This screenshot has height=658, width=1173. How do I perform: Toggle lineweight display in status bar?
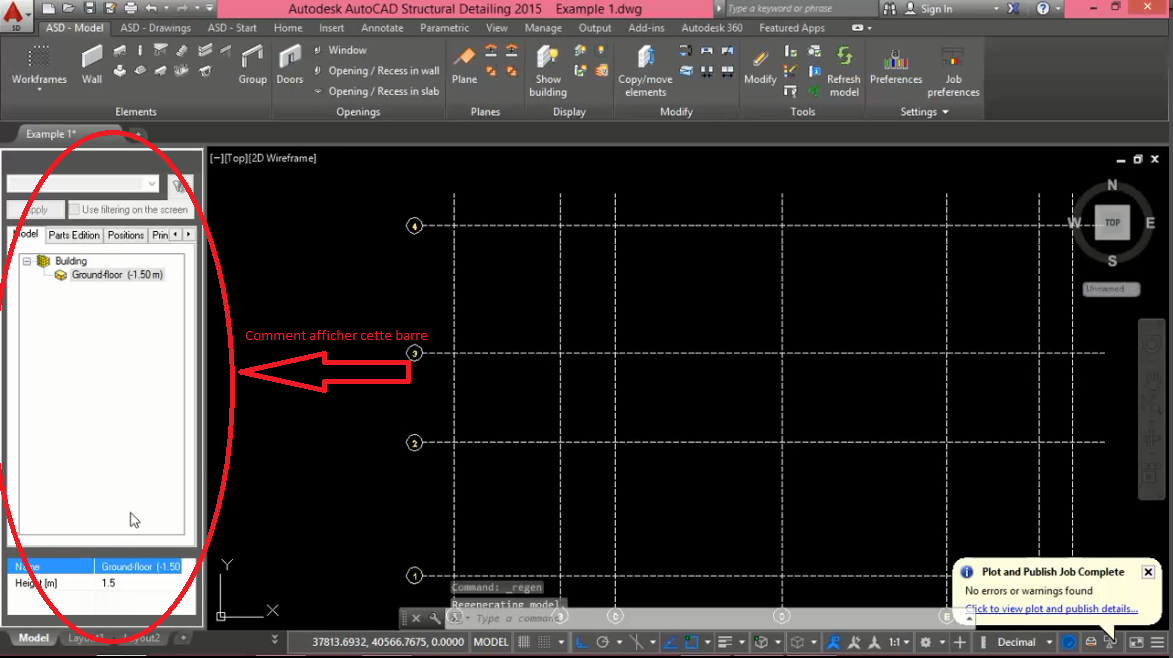click(725, 642)
